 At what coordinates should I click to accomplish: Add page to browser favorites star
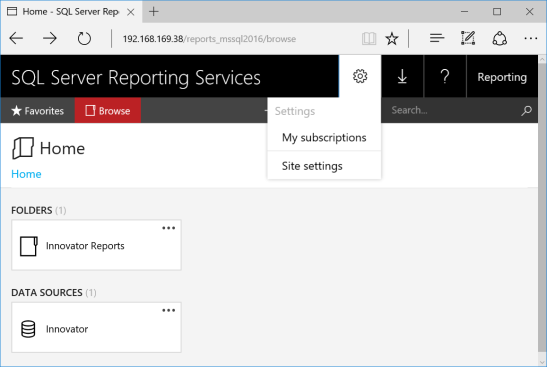pyautogui.click(x=392, y=38)
